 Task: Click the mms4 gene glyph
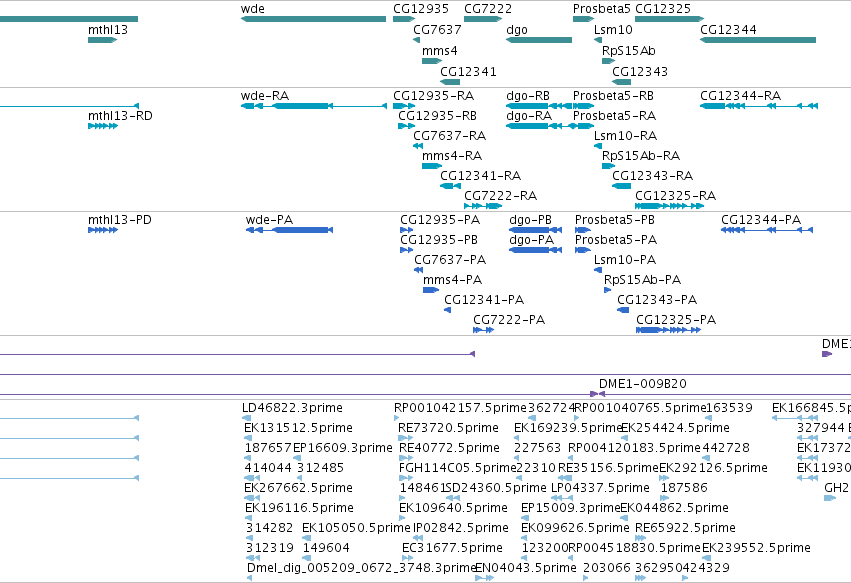tap(432, 61)
